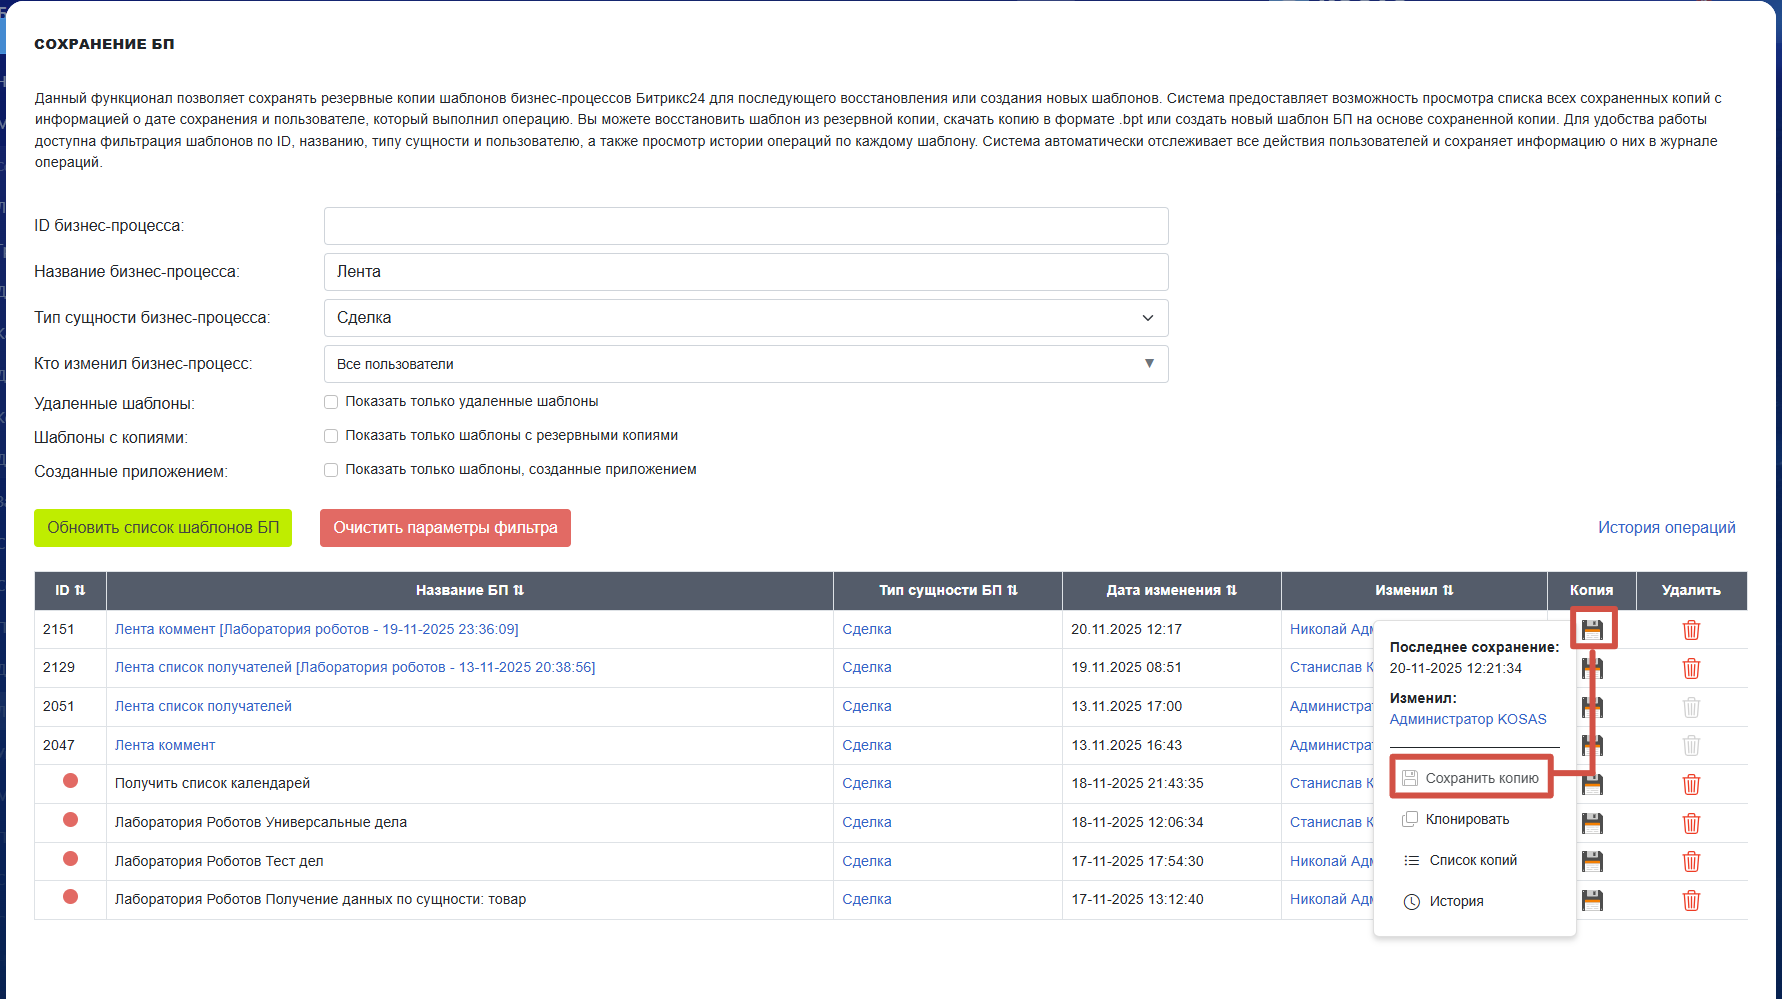Image resolution: width=1782 pixels, height=999 pixels.
Task: Delete Лаборатория Роботов Тест дел via trash icon
Action: (x=1691, y=861)
